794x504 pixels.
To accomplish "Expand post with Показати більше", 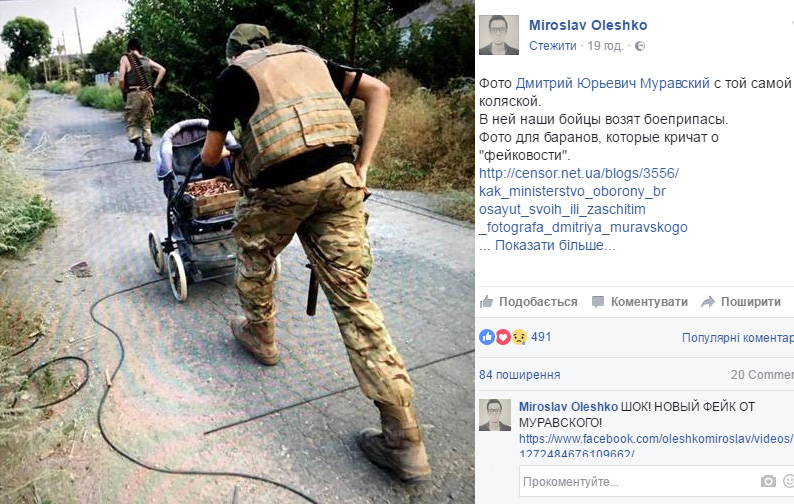I will (x=555, y=245).
